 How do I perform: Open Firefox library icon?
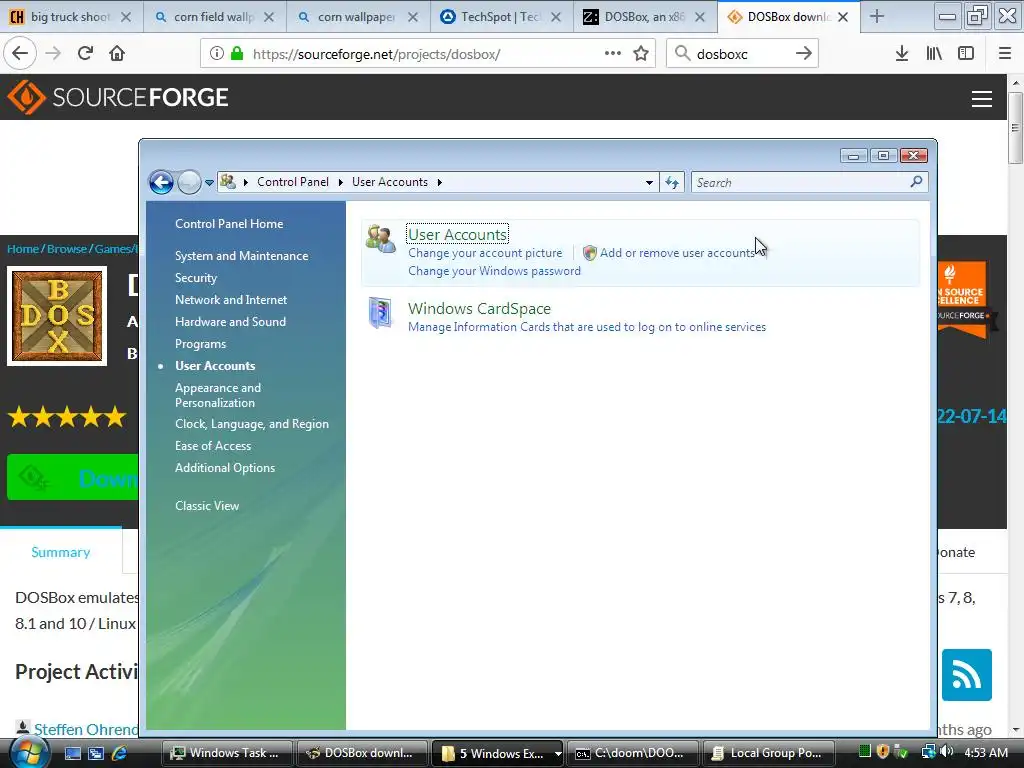coord(934,53)
